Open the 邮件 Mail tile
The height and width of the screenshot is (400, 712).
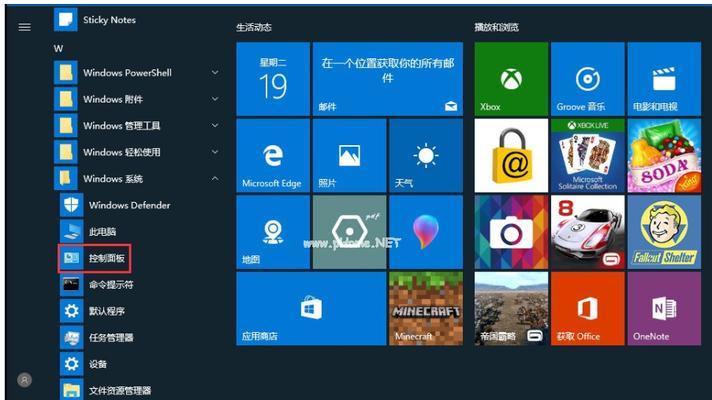click(388, 79)
